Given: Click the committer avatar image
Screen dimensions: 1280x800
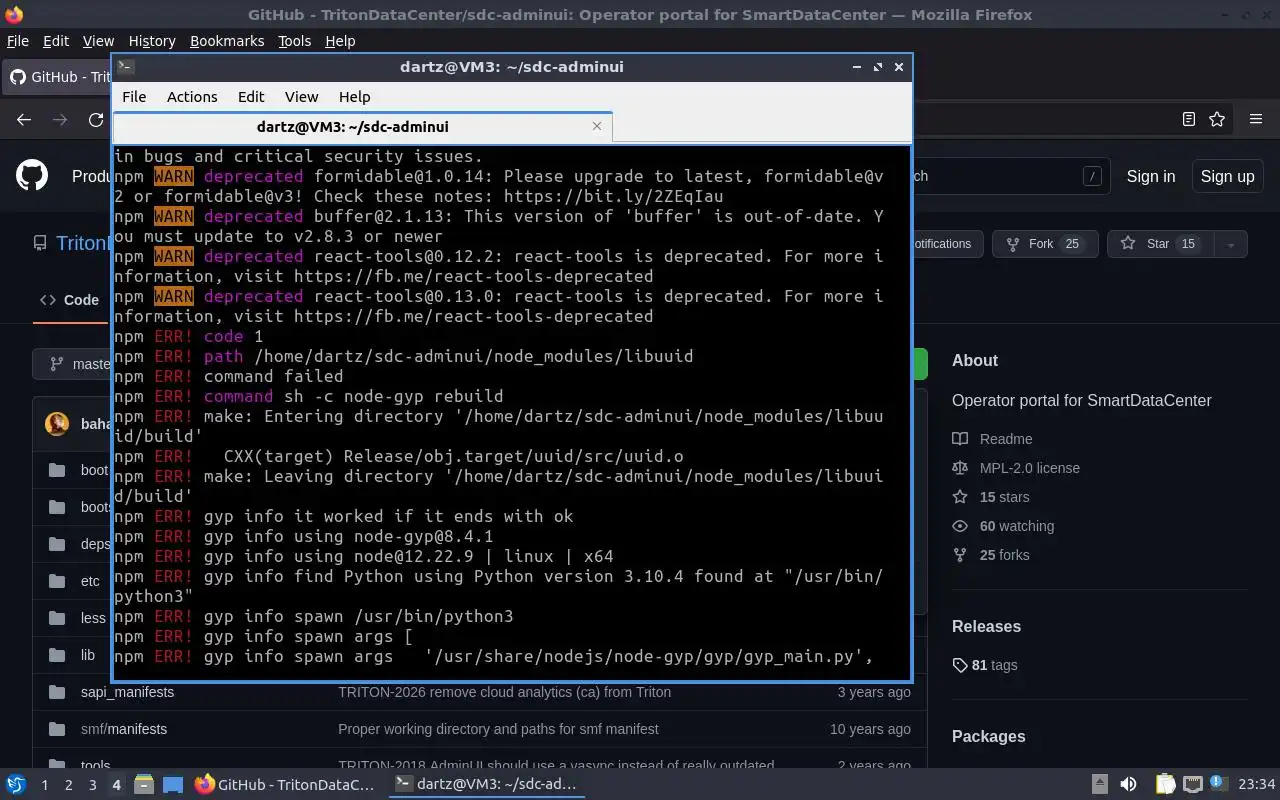Looking at the screenshot, I should [x=57, y=423].
